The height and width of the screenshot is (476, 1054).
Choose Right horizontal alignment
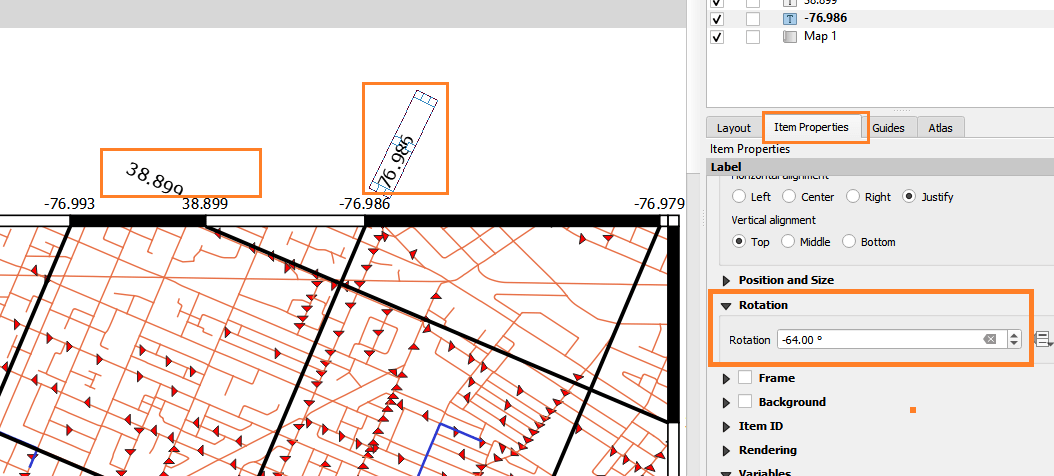point(853,197)
